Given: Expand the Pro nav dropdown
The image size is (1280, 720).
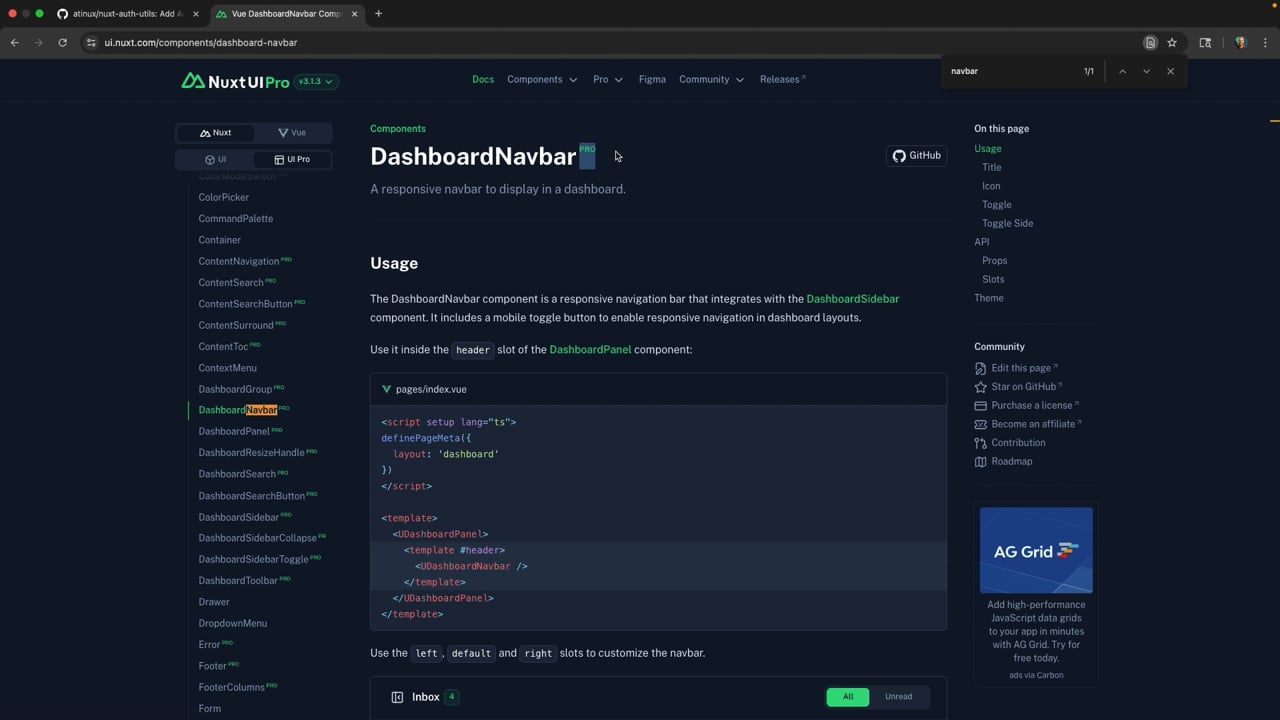Looking at the screenshot, I should pos(608,79).
